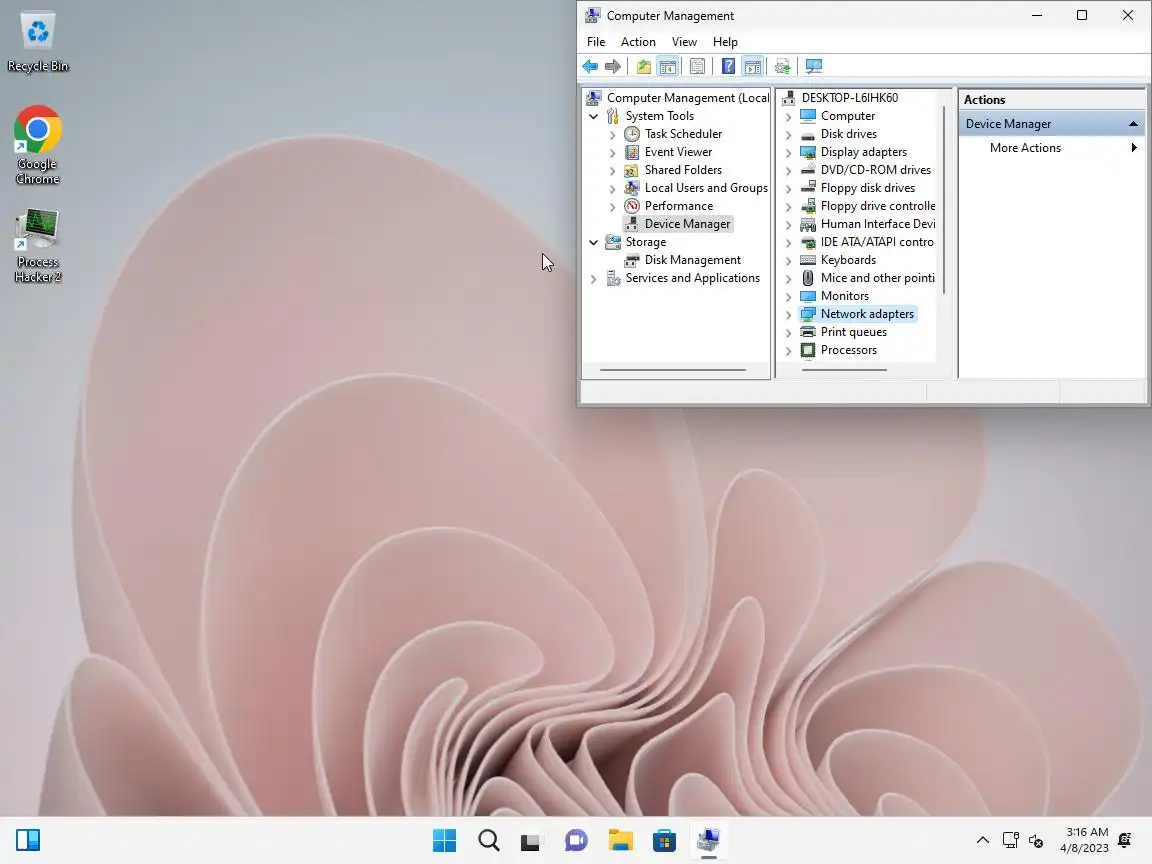Toggle Show/Hide Action Pane toolbar icon

(x=752, y=67)
